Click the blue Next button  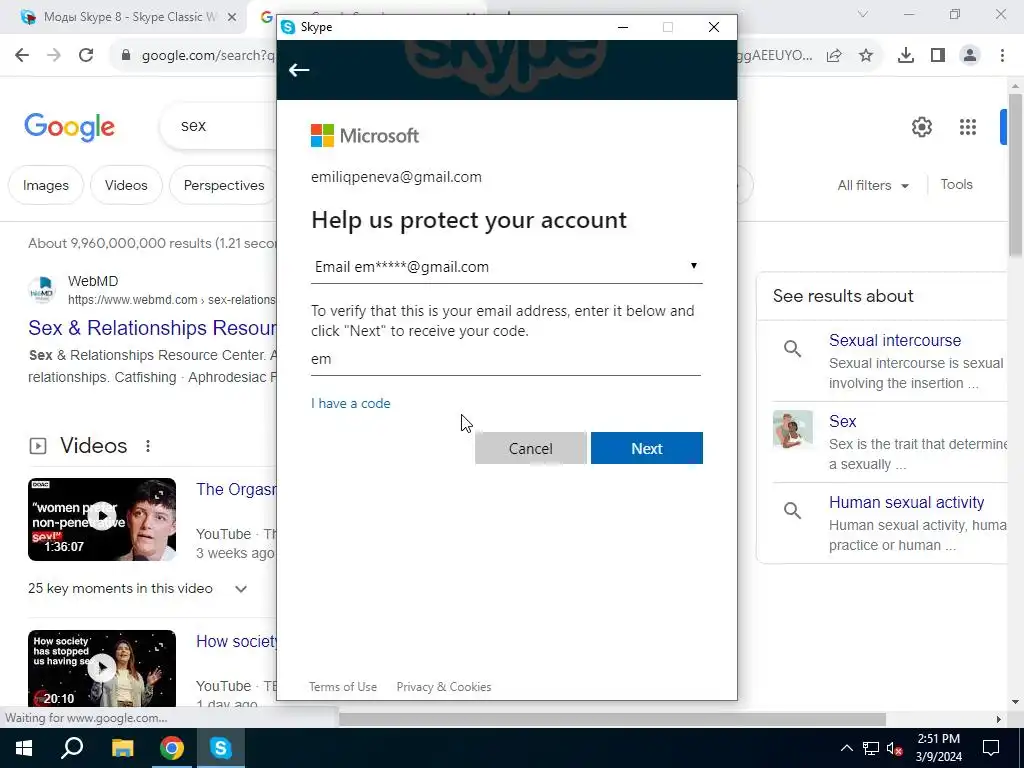tap(647, 448)
